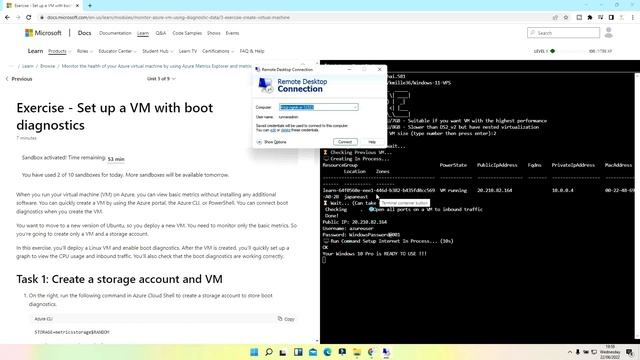The image size is (640, 360).
Task: Open the Computer combo box dropdown arrow
Action: click(355, 107)
